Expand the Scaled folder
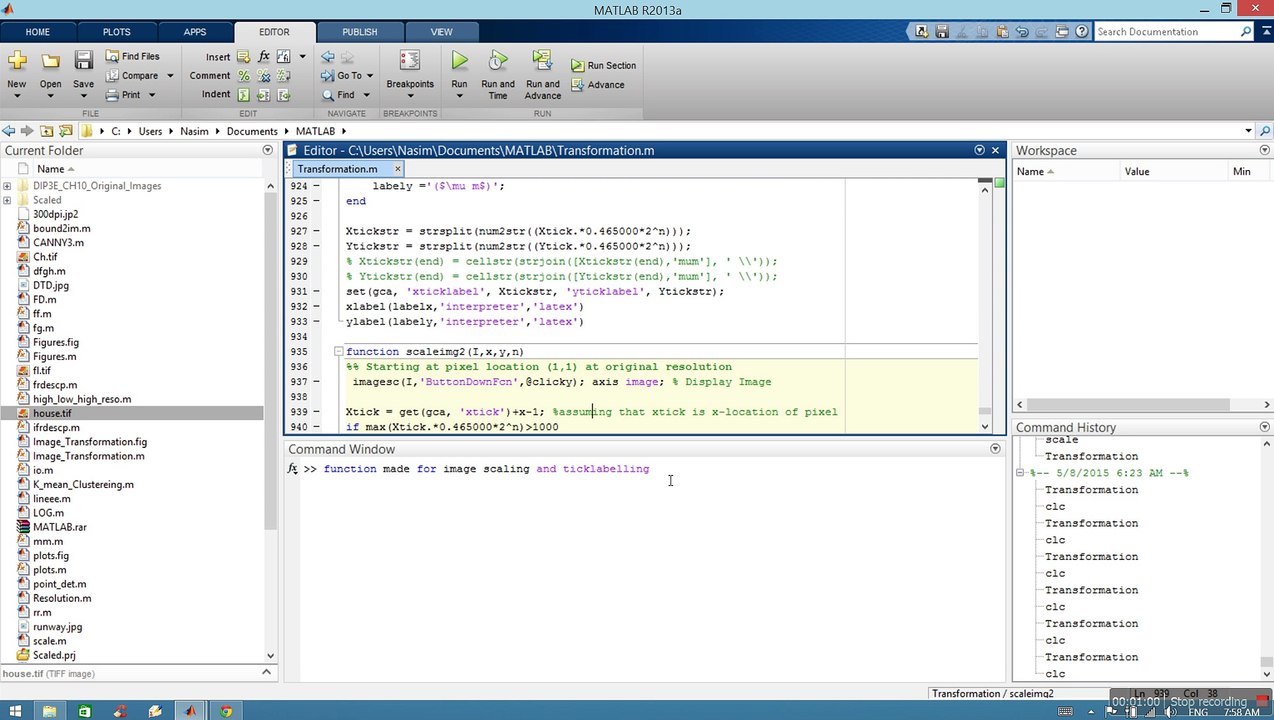Screen dimensions: 1274x720 click(7, 200)
